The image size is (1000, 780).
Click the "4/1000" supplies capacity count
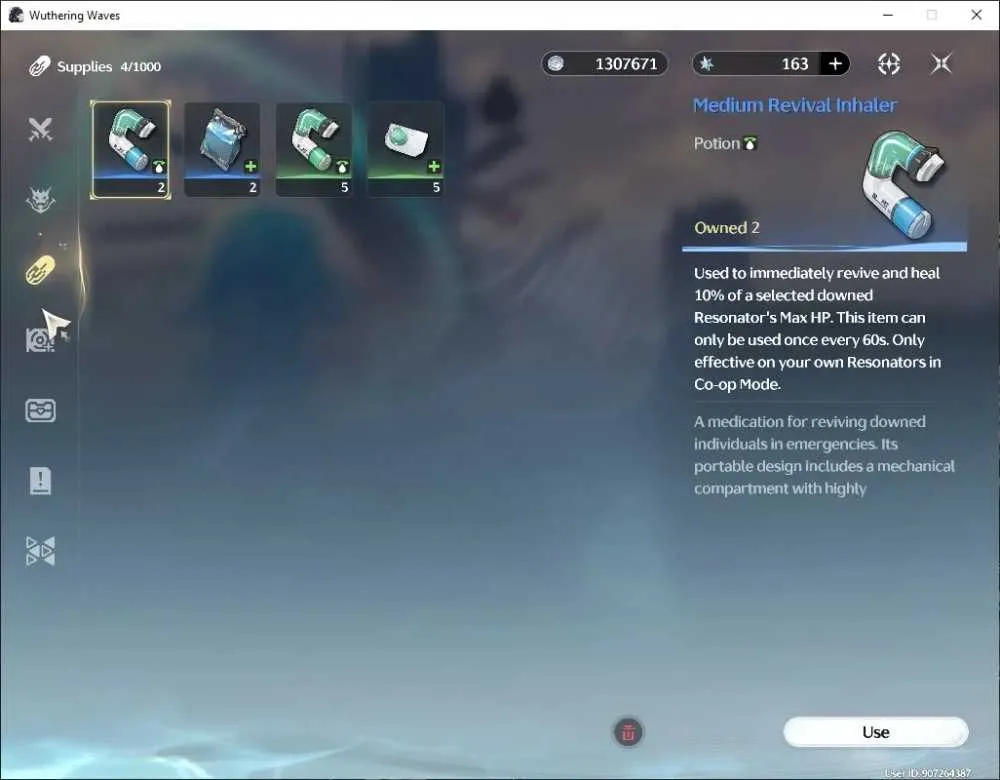[141, 66]
